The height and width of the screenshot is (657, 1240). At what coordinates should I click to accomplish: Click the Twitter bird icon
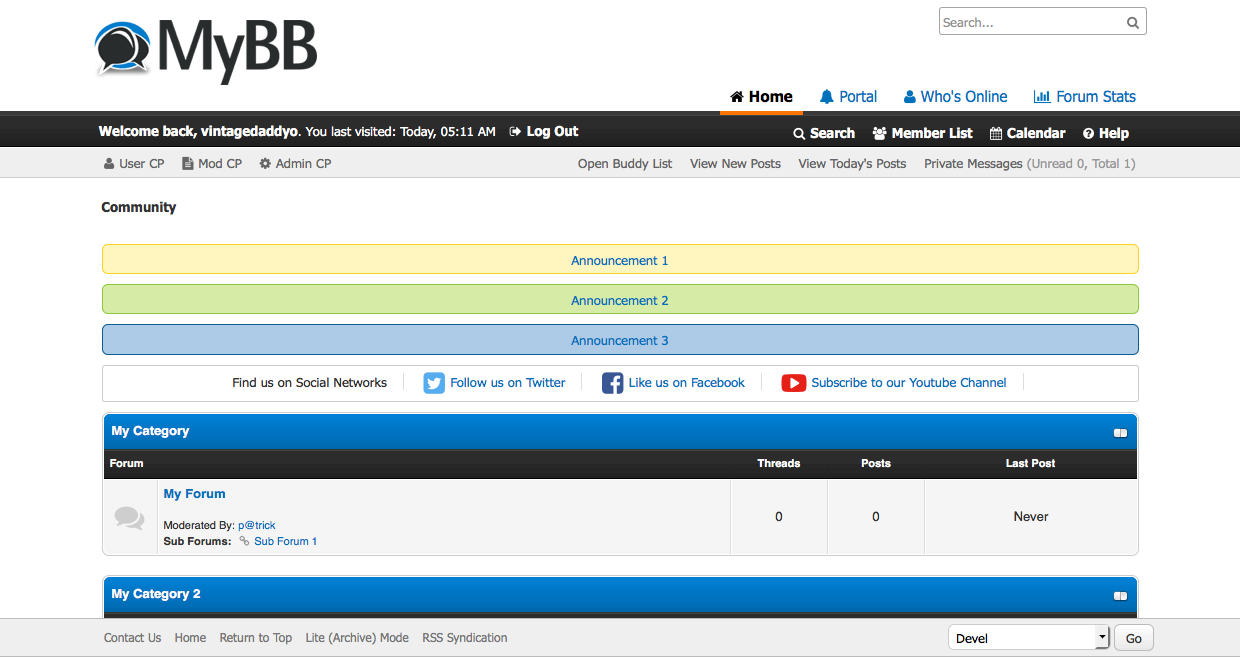point(434,383)
